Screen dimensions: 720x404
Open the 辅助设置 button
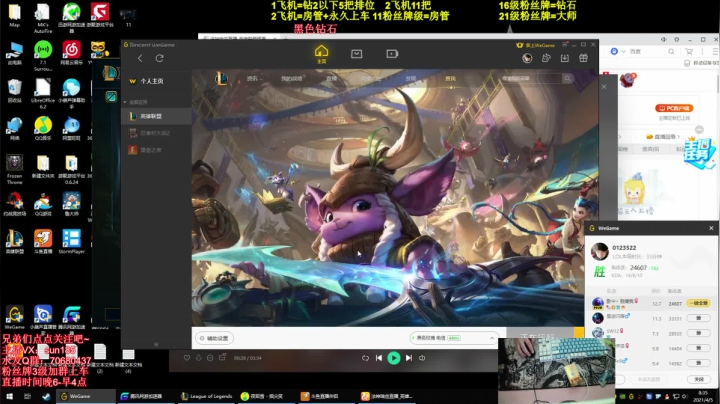[x=215, y=338]
